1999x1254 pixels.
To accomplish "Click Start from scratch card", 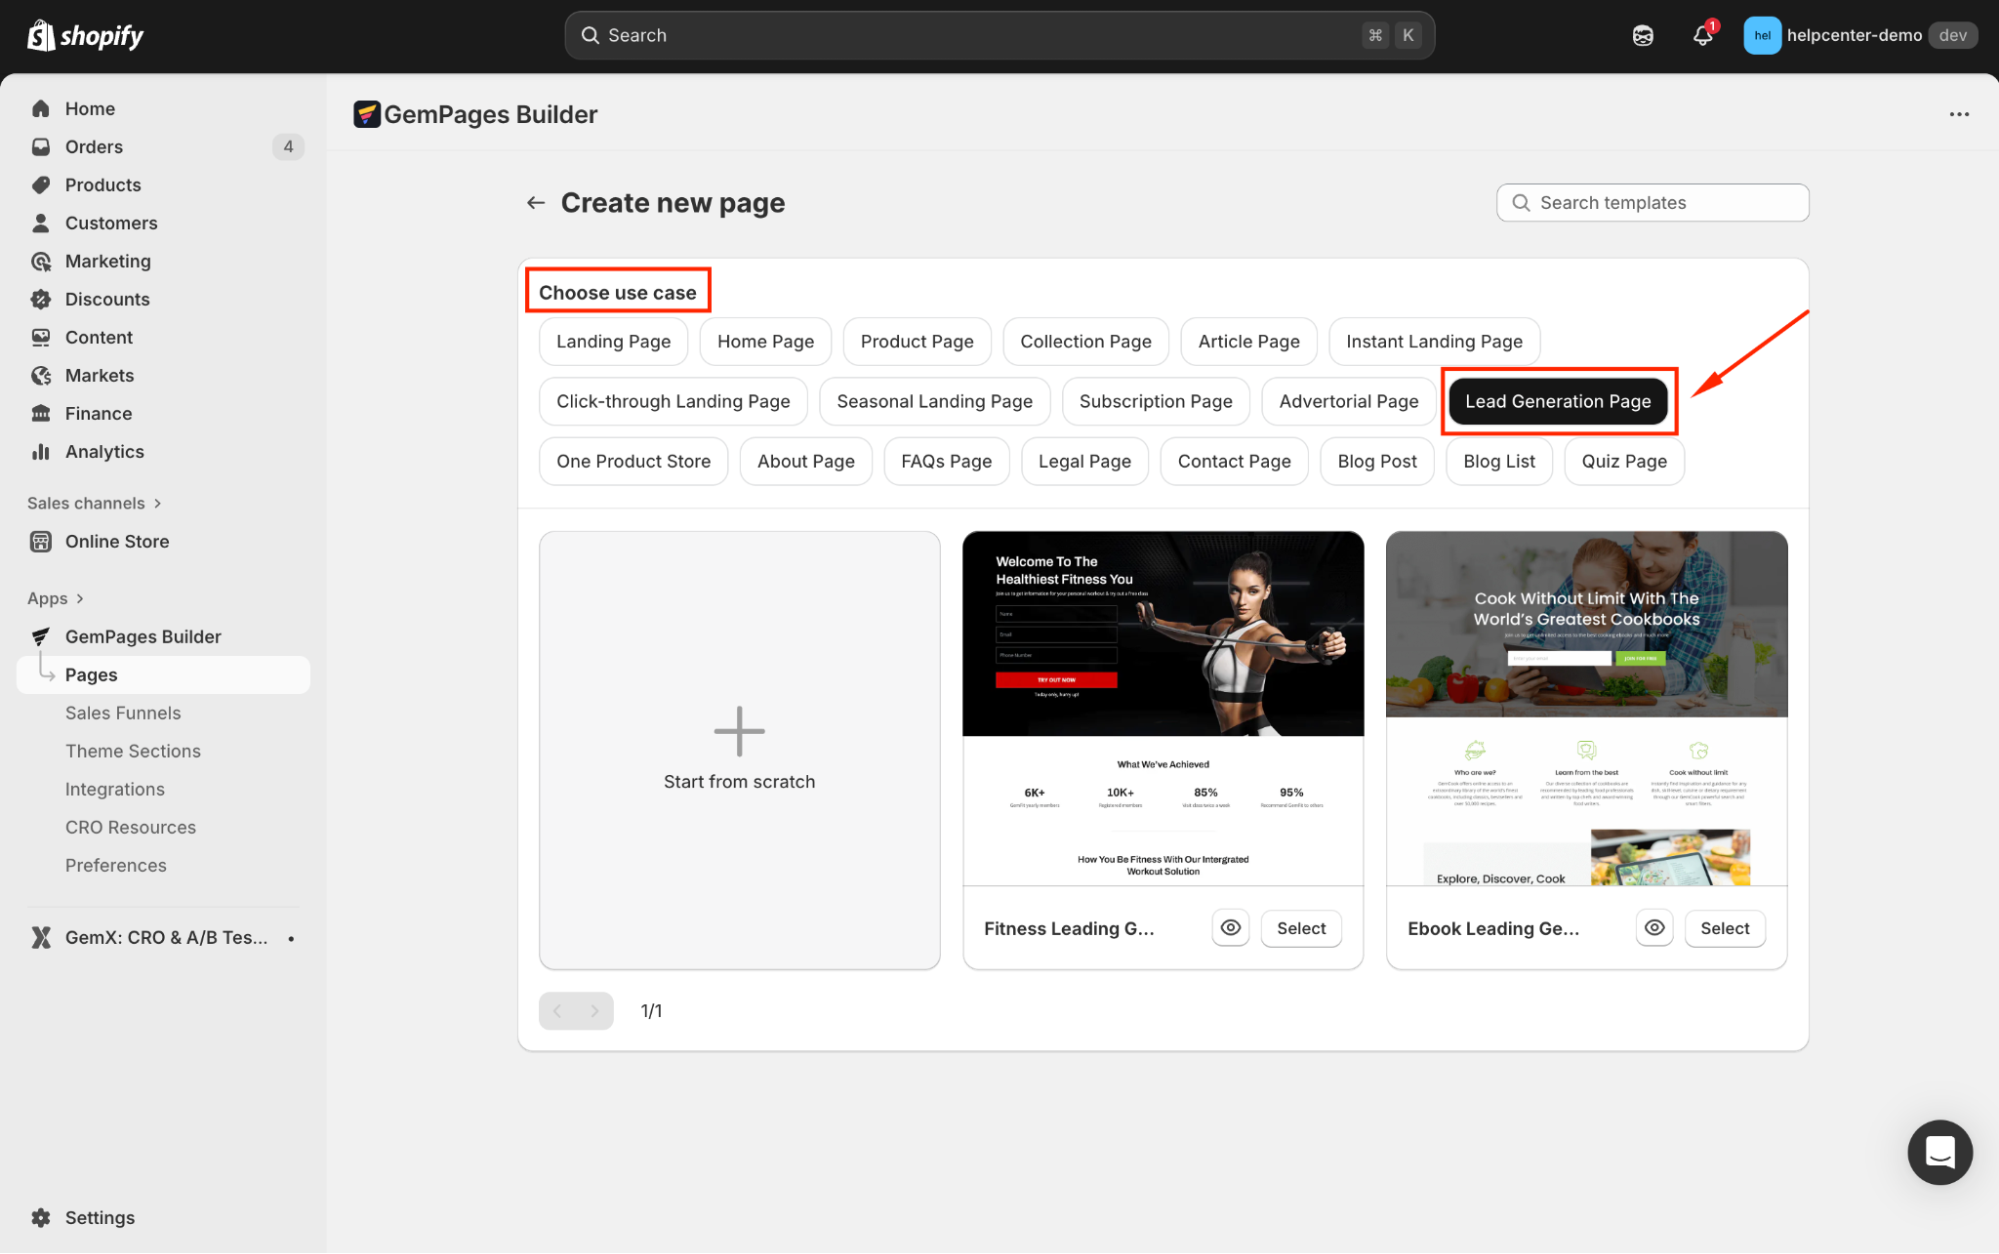I will click(x=739, y=749).
